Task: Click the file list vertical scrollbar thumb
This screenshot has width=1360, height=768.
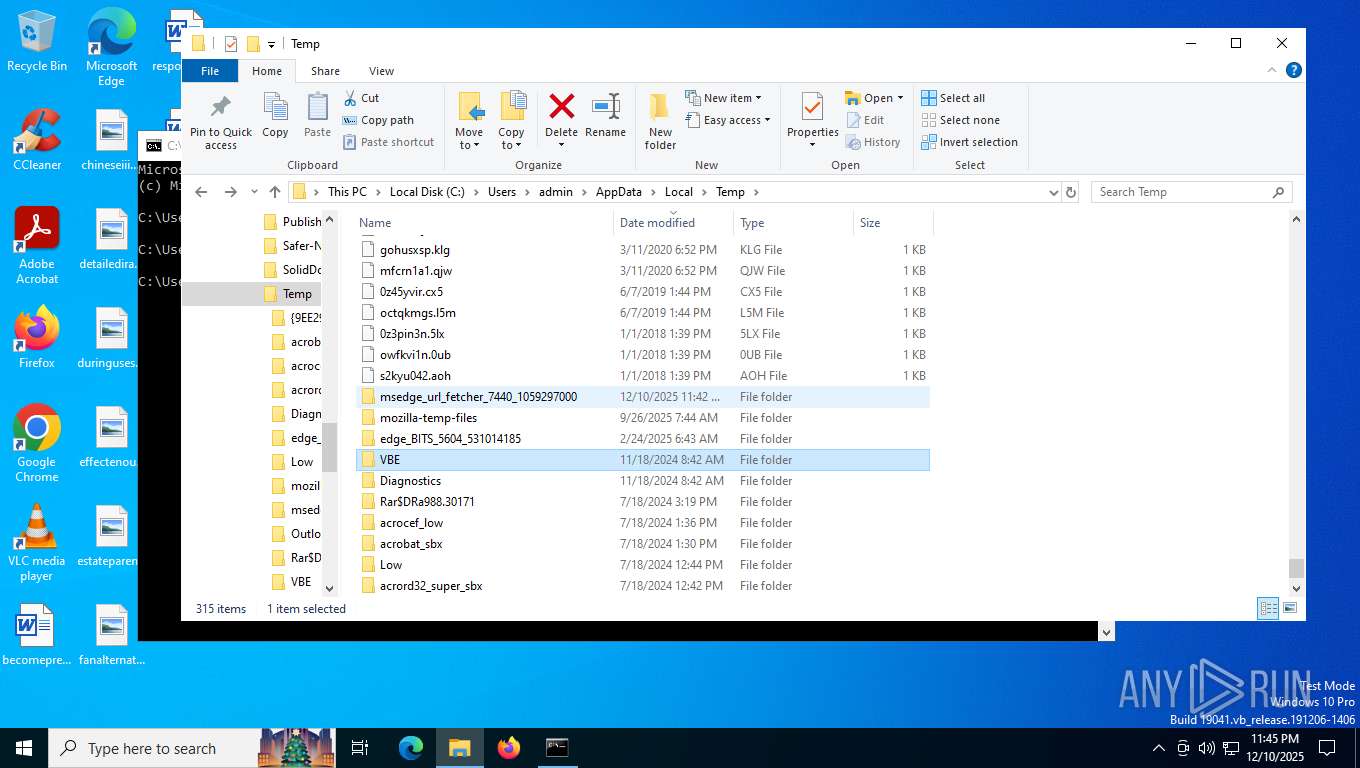Action: (x=1296, y=568)
